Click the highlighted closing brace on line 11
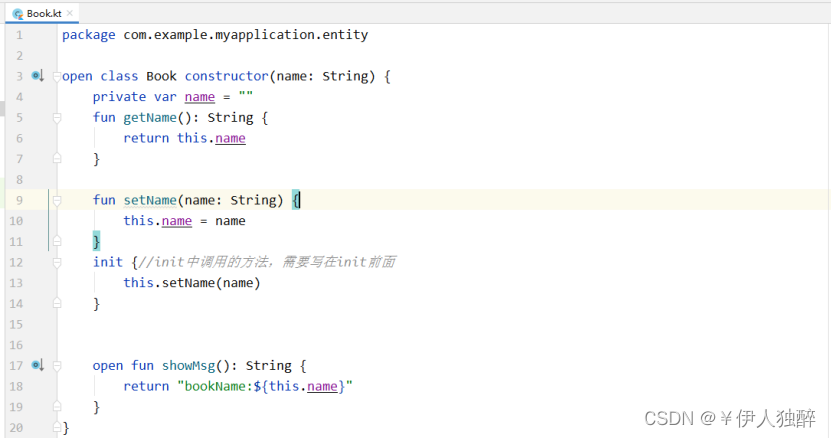 [x=96, y=241]
